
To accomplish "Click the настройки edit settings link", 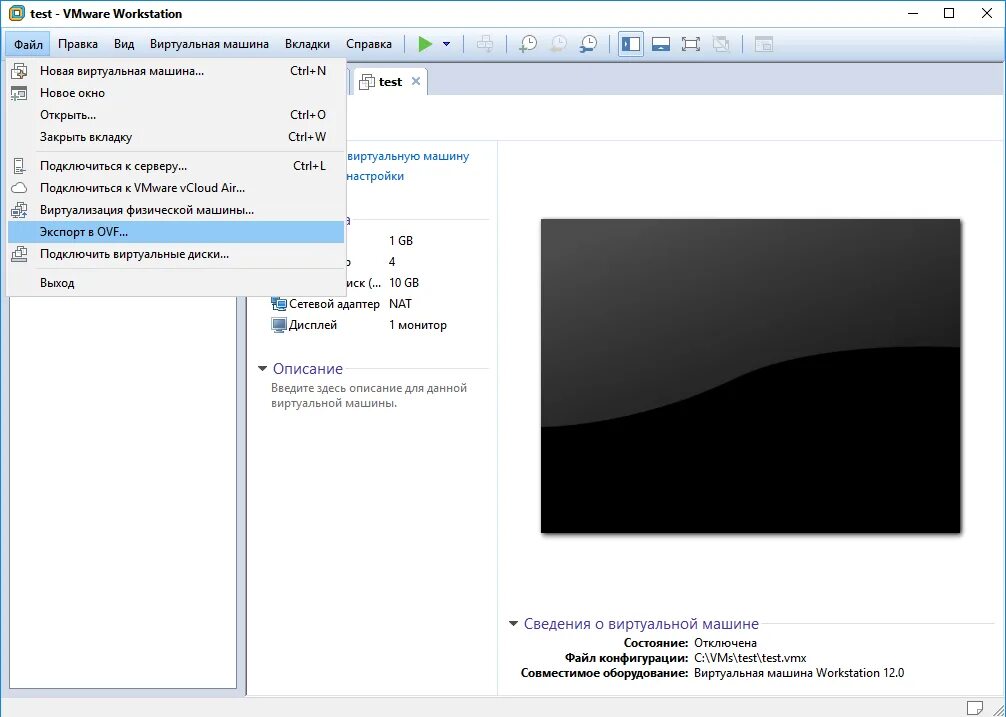I will tap(375, 176).
